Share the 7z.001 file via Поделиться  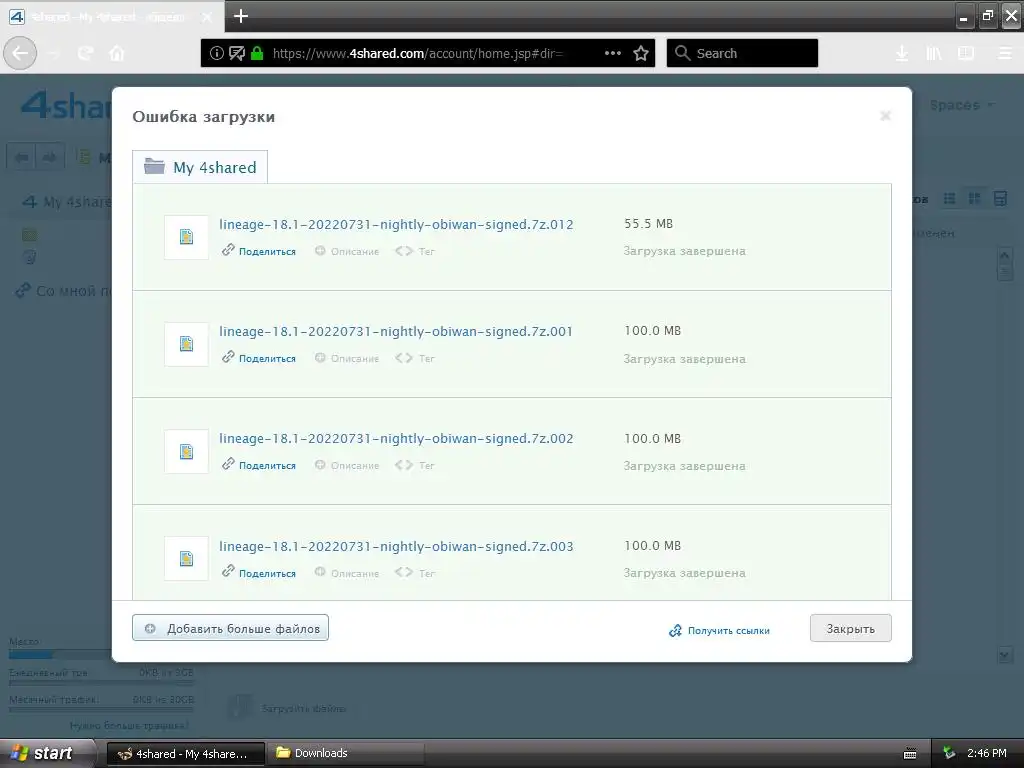(x=259, y=358)
